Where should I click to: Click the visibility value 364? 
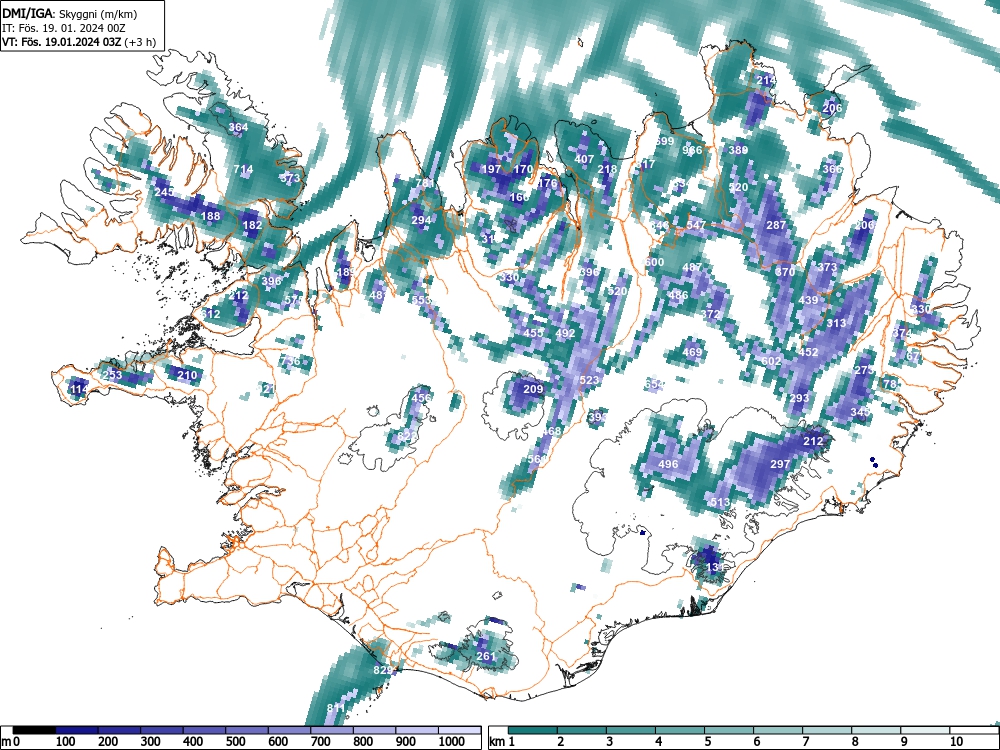[x=238, y=127]
